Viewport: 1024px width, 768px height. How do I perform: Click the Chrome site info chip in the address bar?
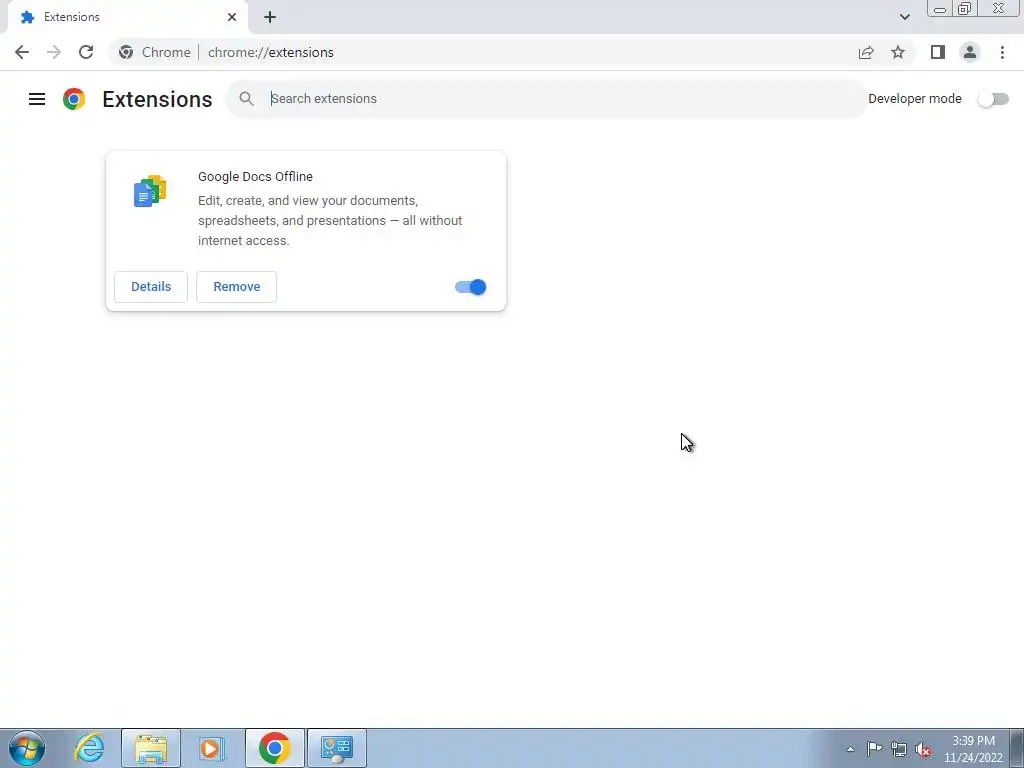155,52
